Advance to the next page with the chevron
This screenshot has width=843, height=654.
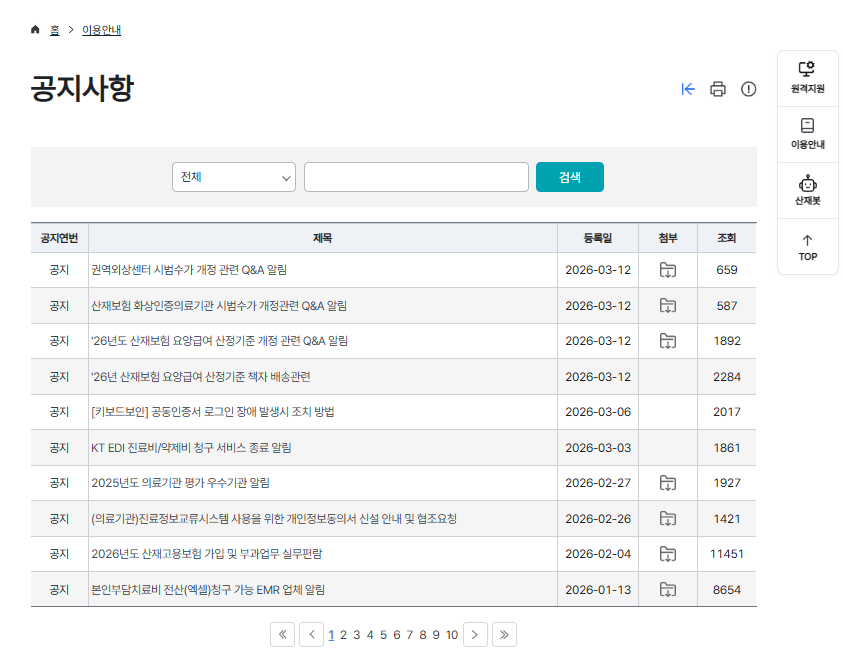click(x=474, y=634)
